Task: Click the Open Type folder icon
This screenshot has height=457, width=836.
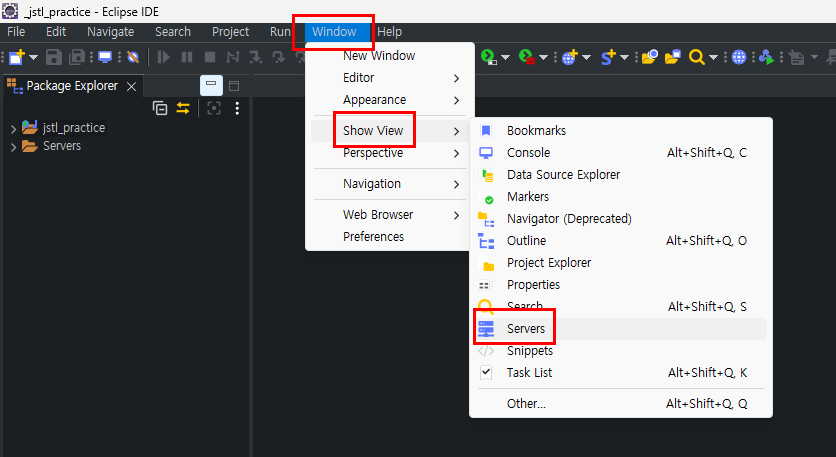Action: tap(649, 57)
